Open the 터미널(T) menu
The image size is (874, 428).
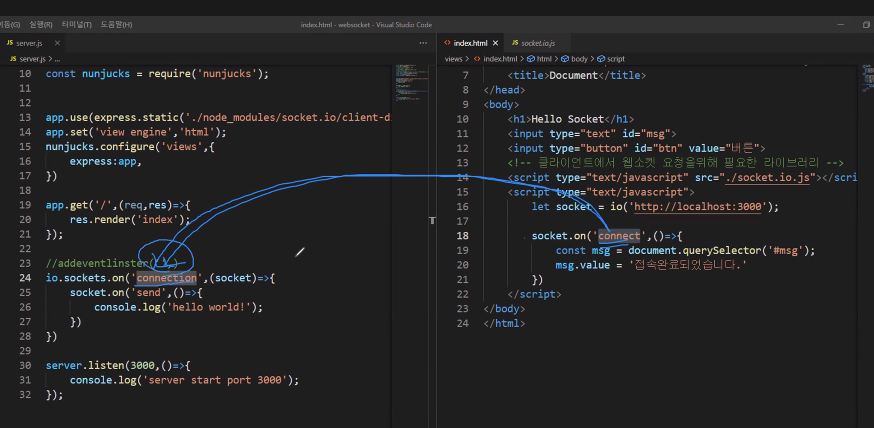click(x=77, y=25)
